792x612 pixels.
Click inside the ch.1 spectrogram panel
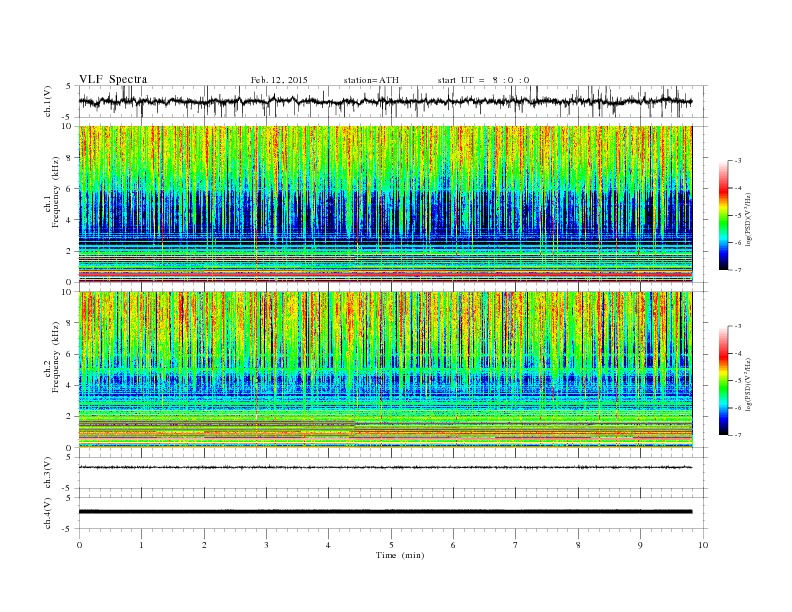coord(385,204)
